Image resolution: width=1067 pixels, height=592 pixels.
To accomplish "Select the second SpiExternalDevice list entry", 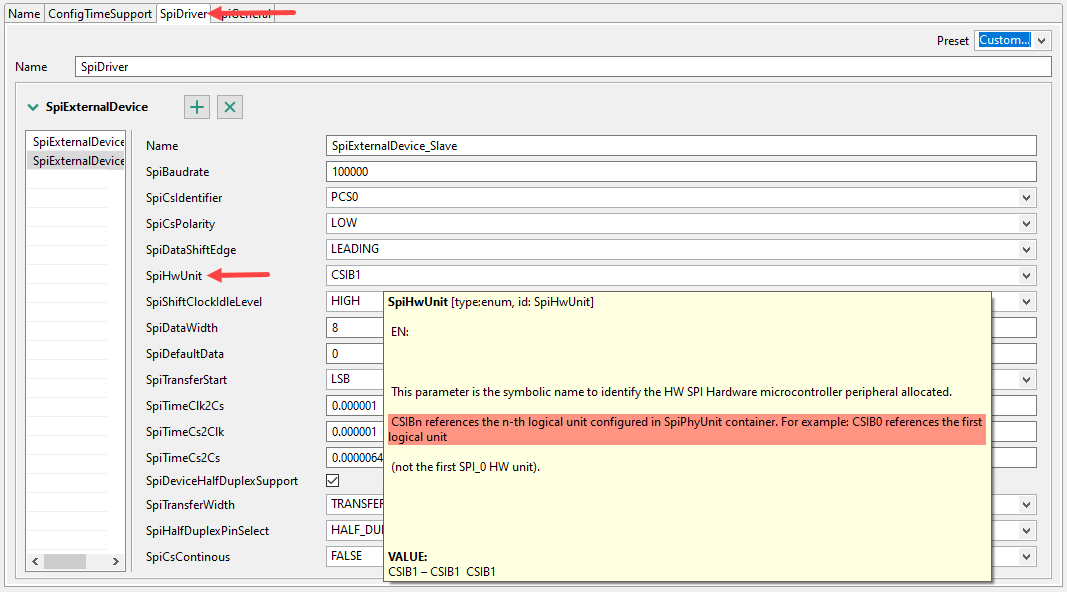I will tap(76, 160).
